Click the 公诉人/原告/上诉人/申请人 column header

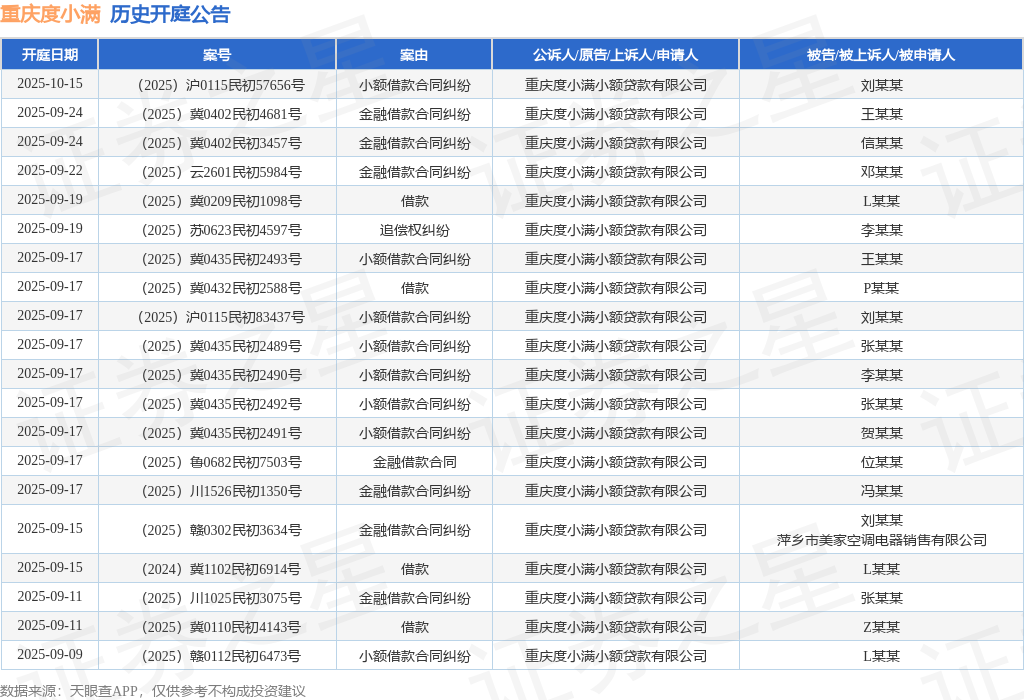pyautogui.click(x=615, y=55)
